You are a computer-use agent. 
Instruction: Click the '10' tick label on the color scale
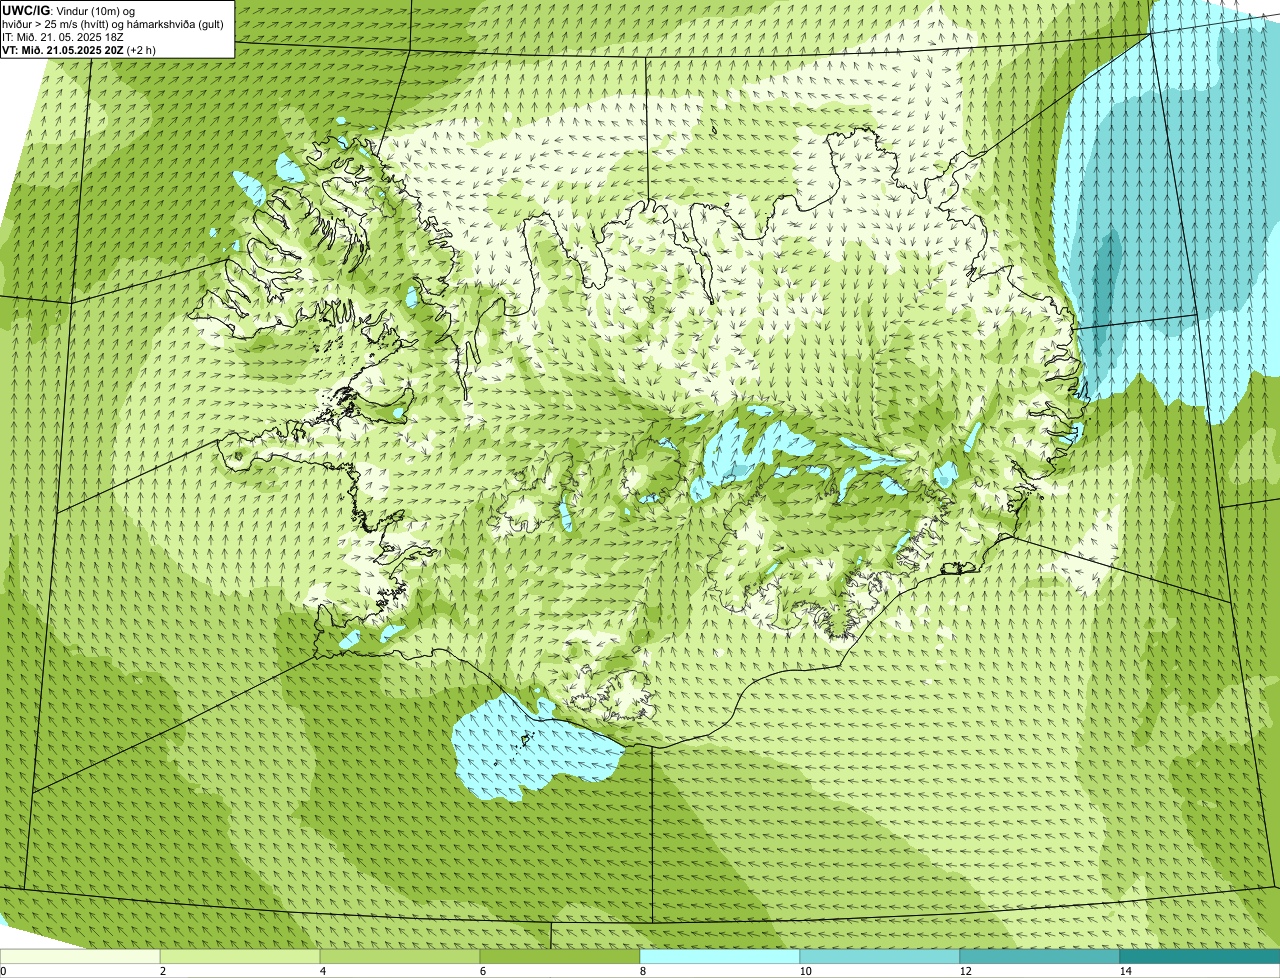click(805, 971)
